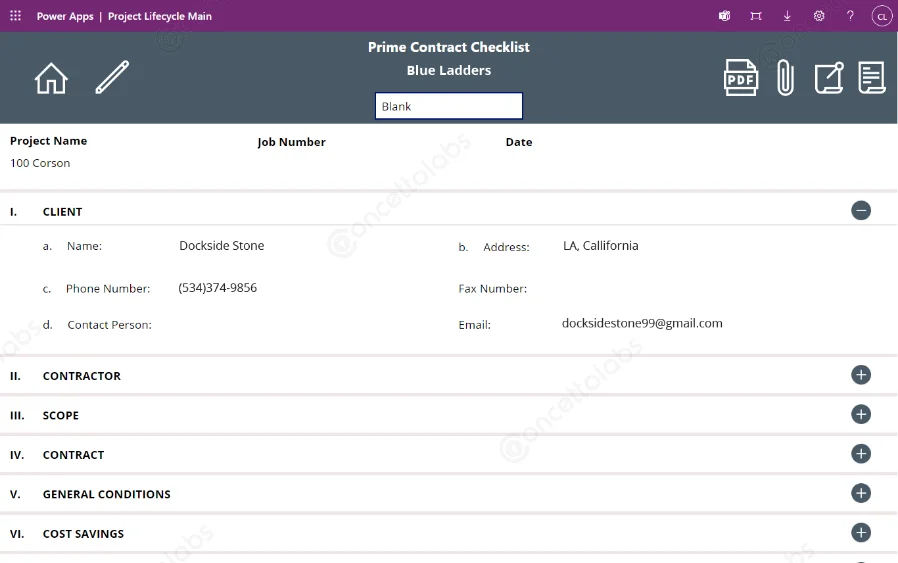
Task: Open the Power Apps app launcher
Action: (x=15, y=16)
